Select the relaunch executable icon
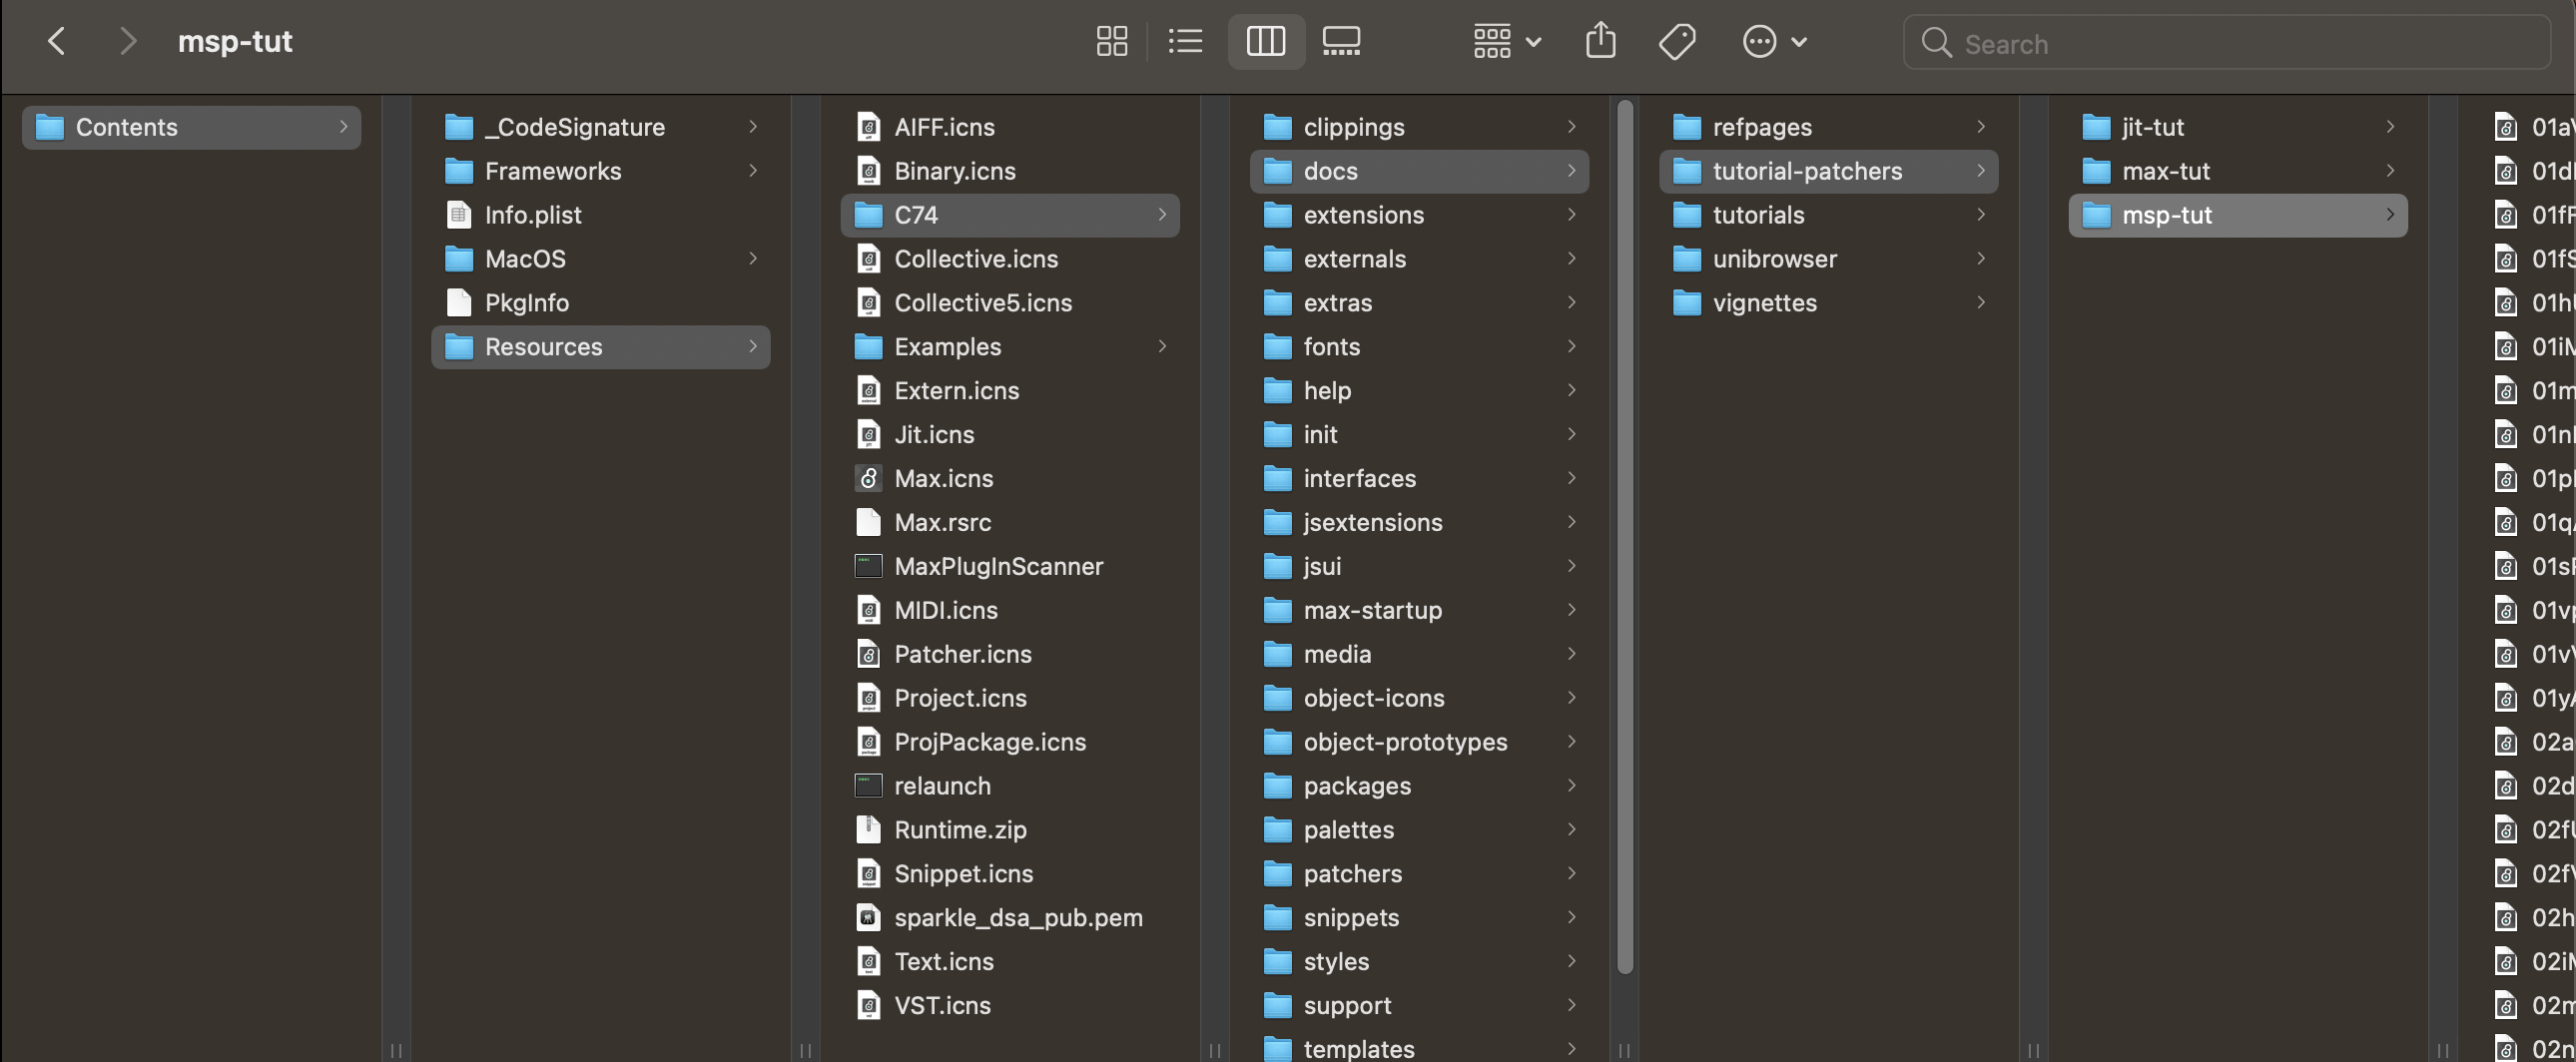Screen dimensions: 2576x1062 click(x=869, y=786)
